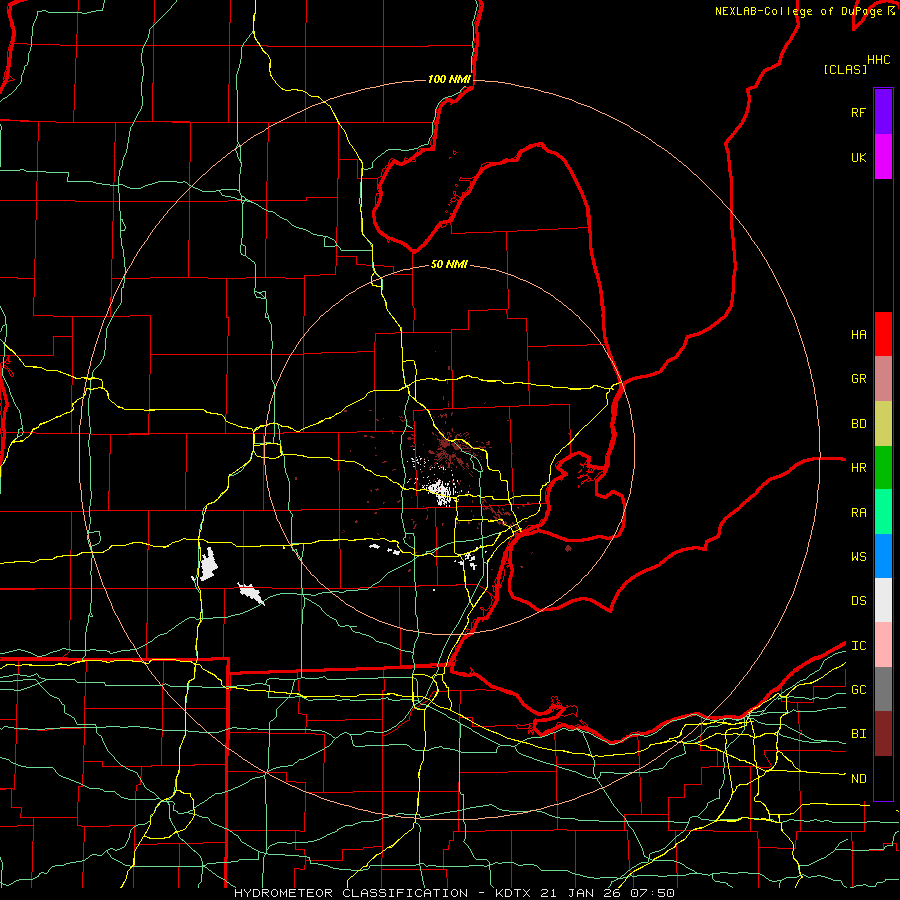Select the GC gray legend swatch
The height and width of the screenshot is (900, 900).
coord(883,689)
